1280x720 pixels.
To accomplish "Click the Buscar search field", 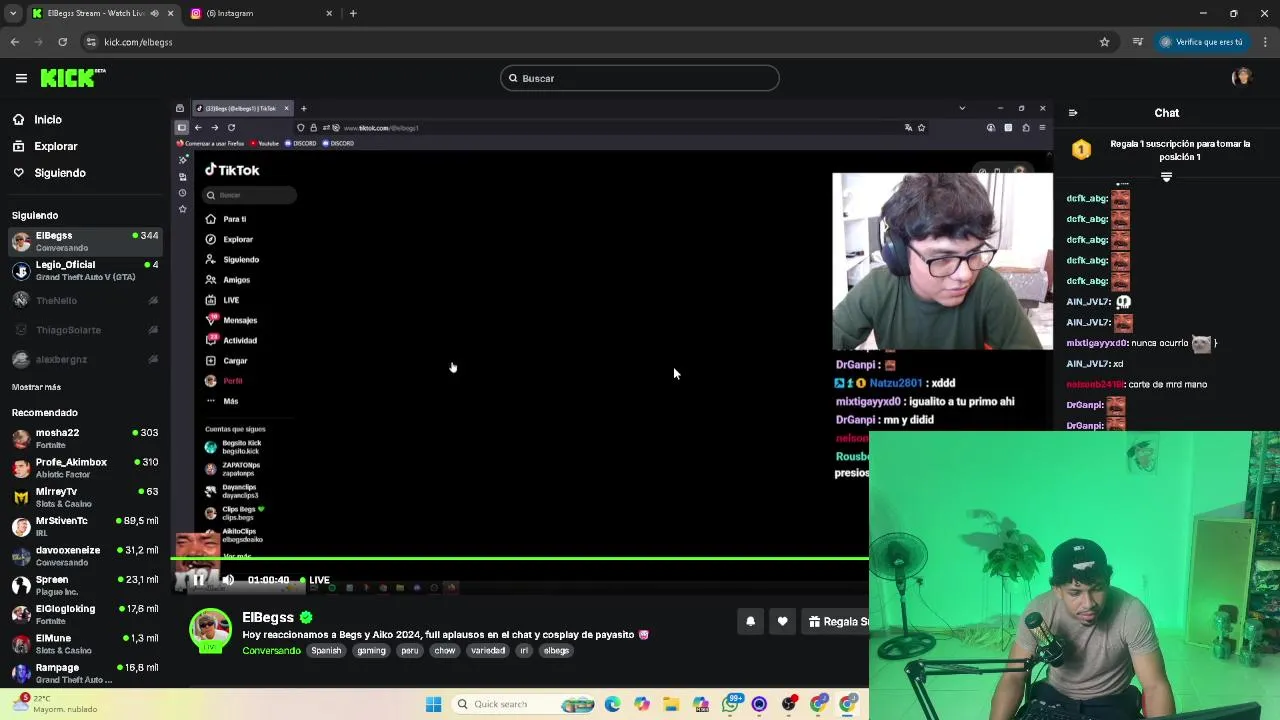I will (x=640, y=78).
